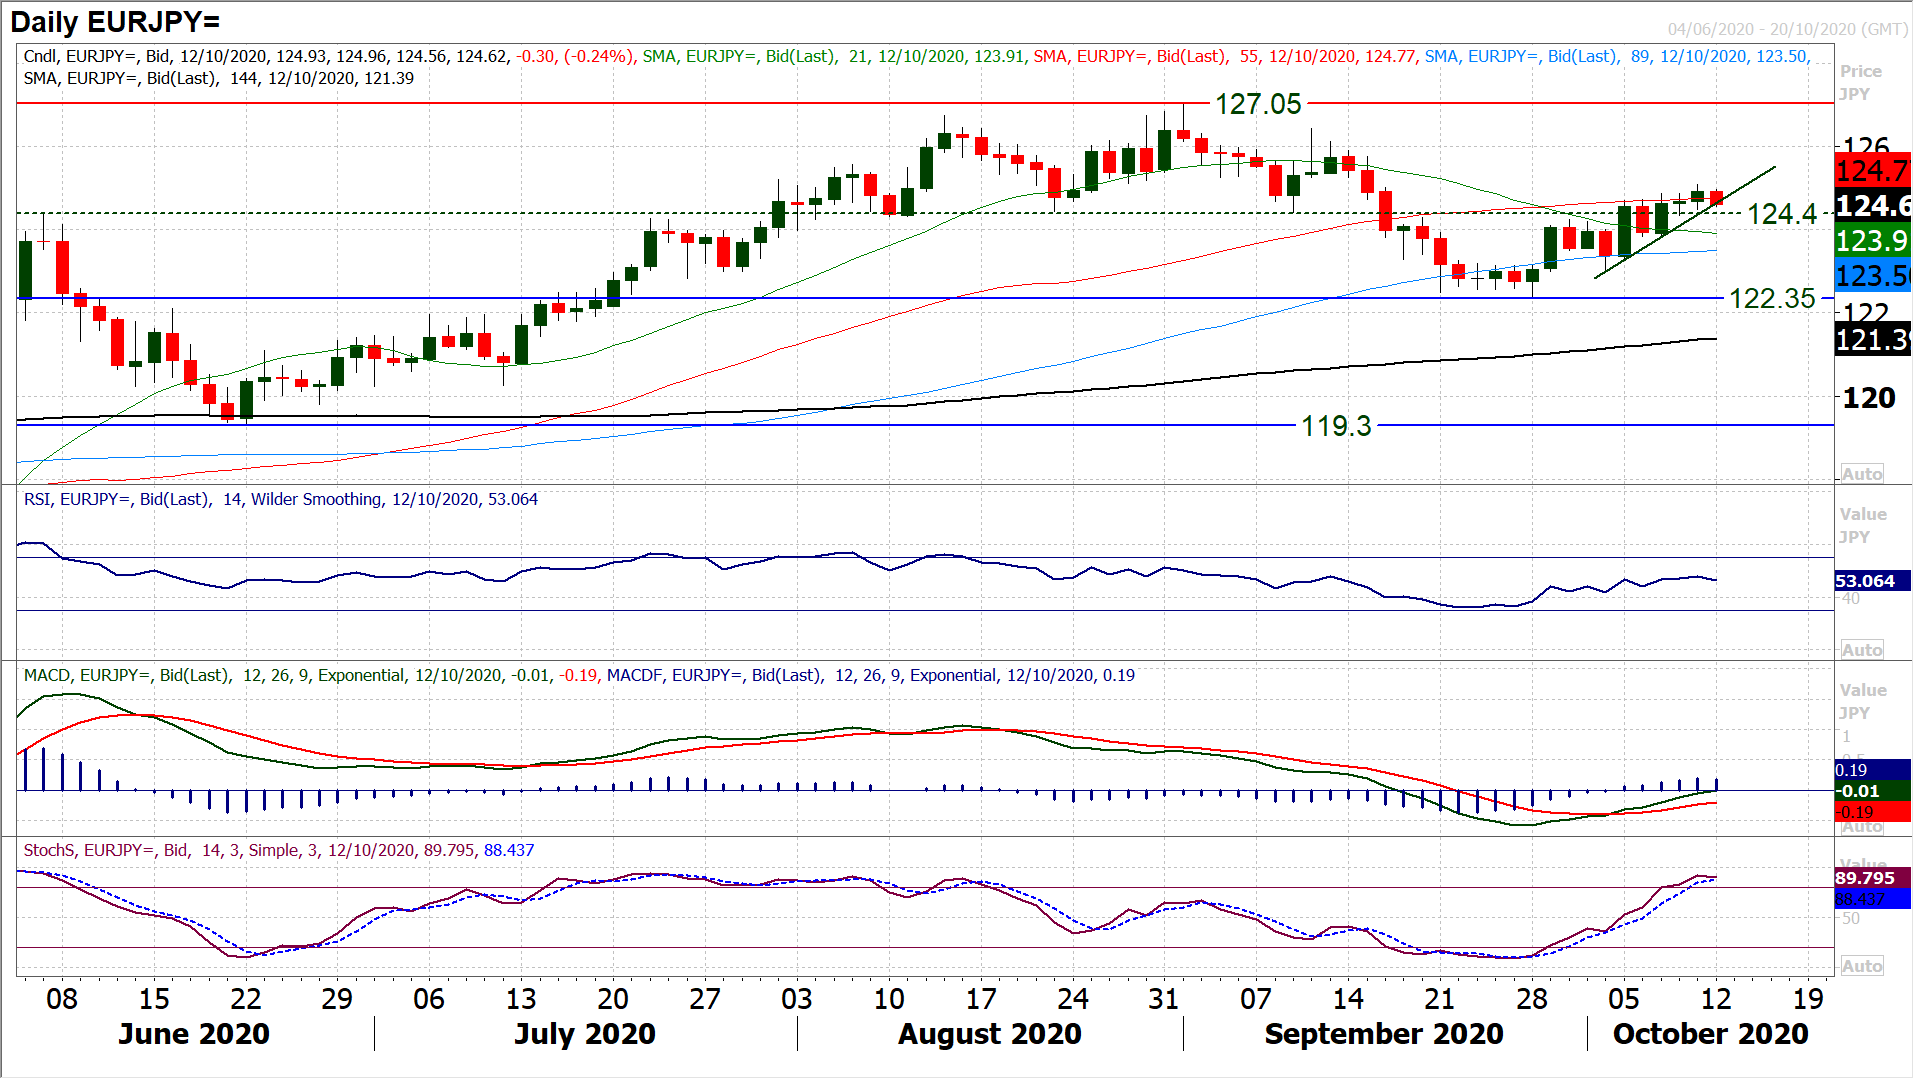1914x1079 pixels.
Task: Click the Price JPY axis header
Action: click(x=1861, y=82)
